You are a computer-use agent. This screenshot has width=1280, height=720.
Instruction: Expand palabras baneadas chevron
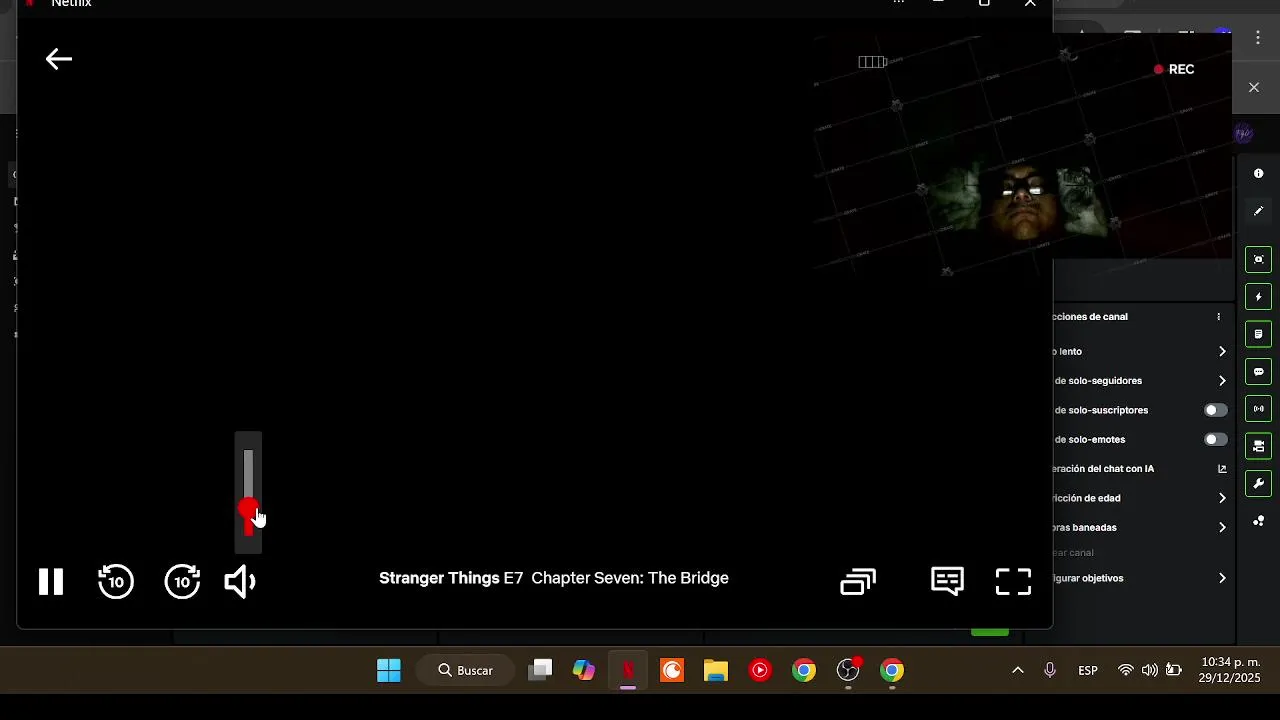(1222, 527)
